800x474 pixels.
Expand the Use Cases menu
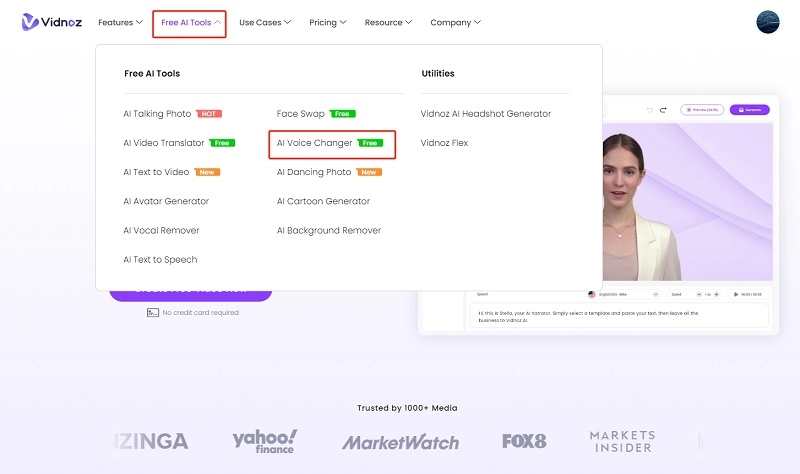pyautogui.click(x=265, y=22)
